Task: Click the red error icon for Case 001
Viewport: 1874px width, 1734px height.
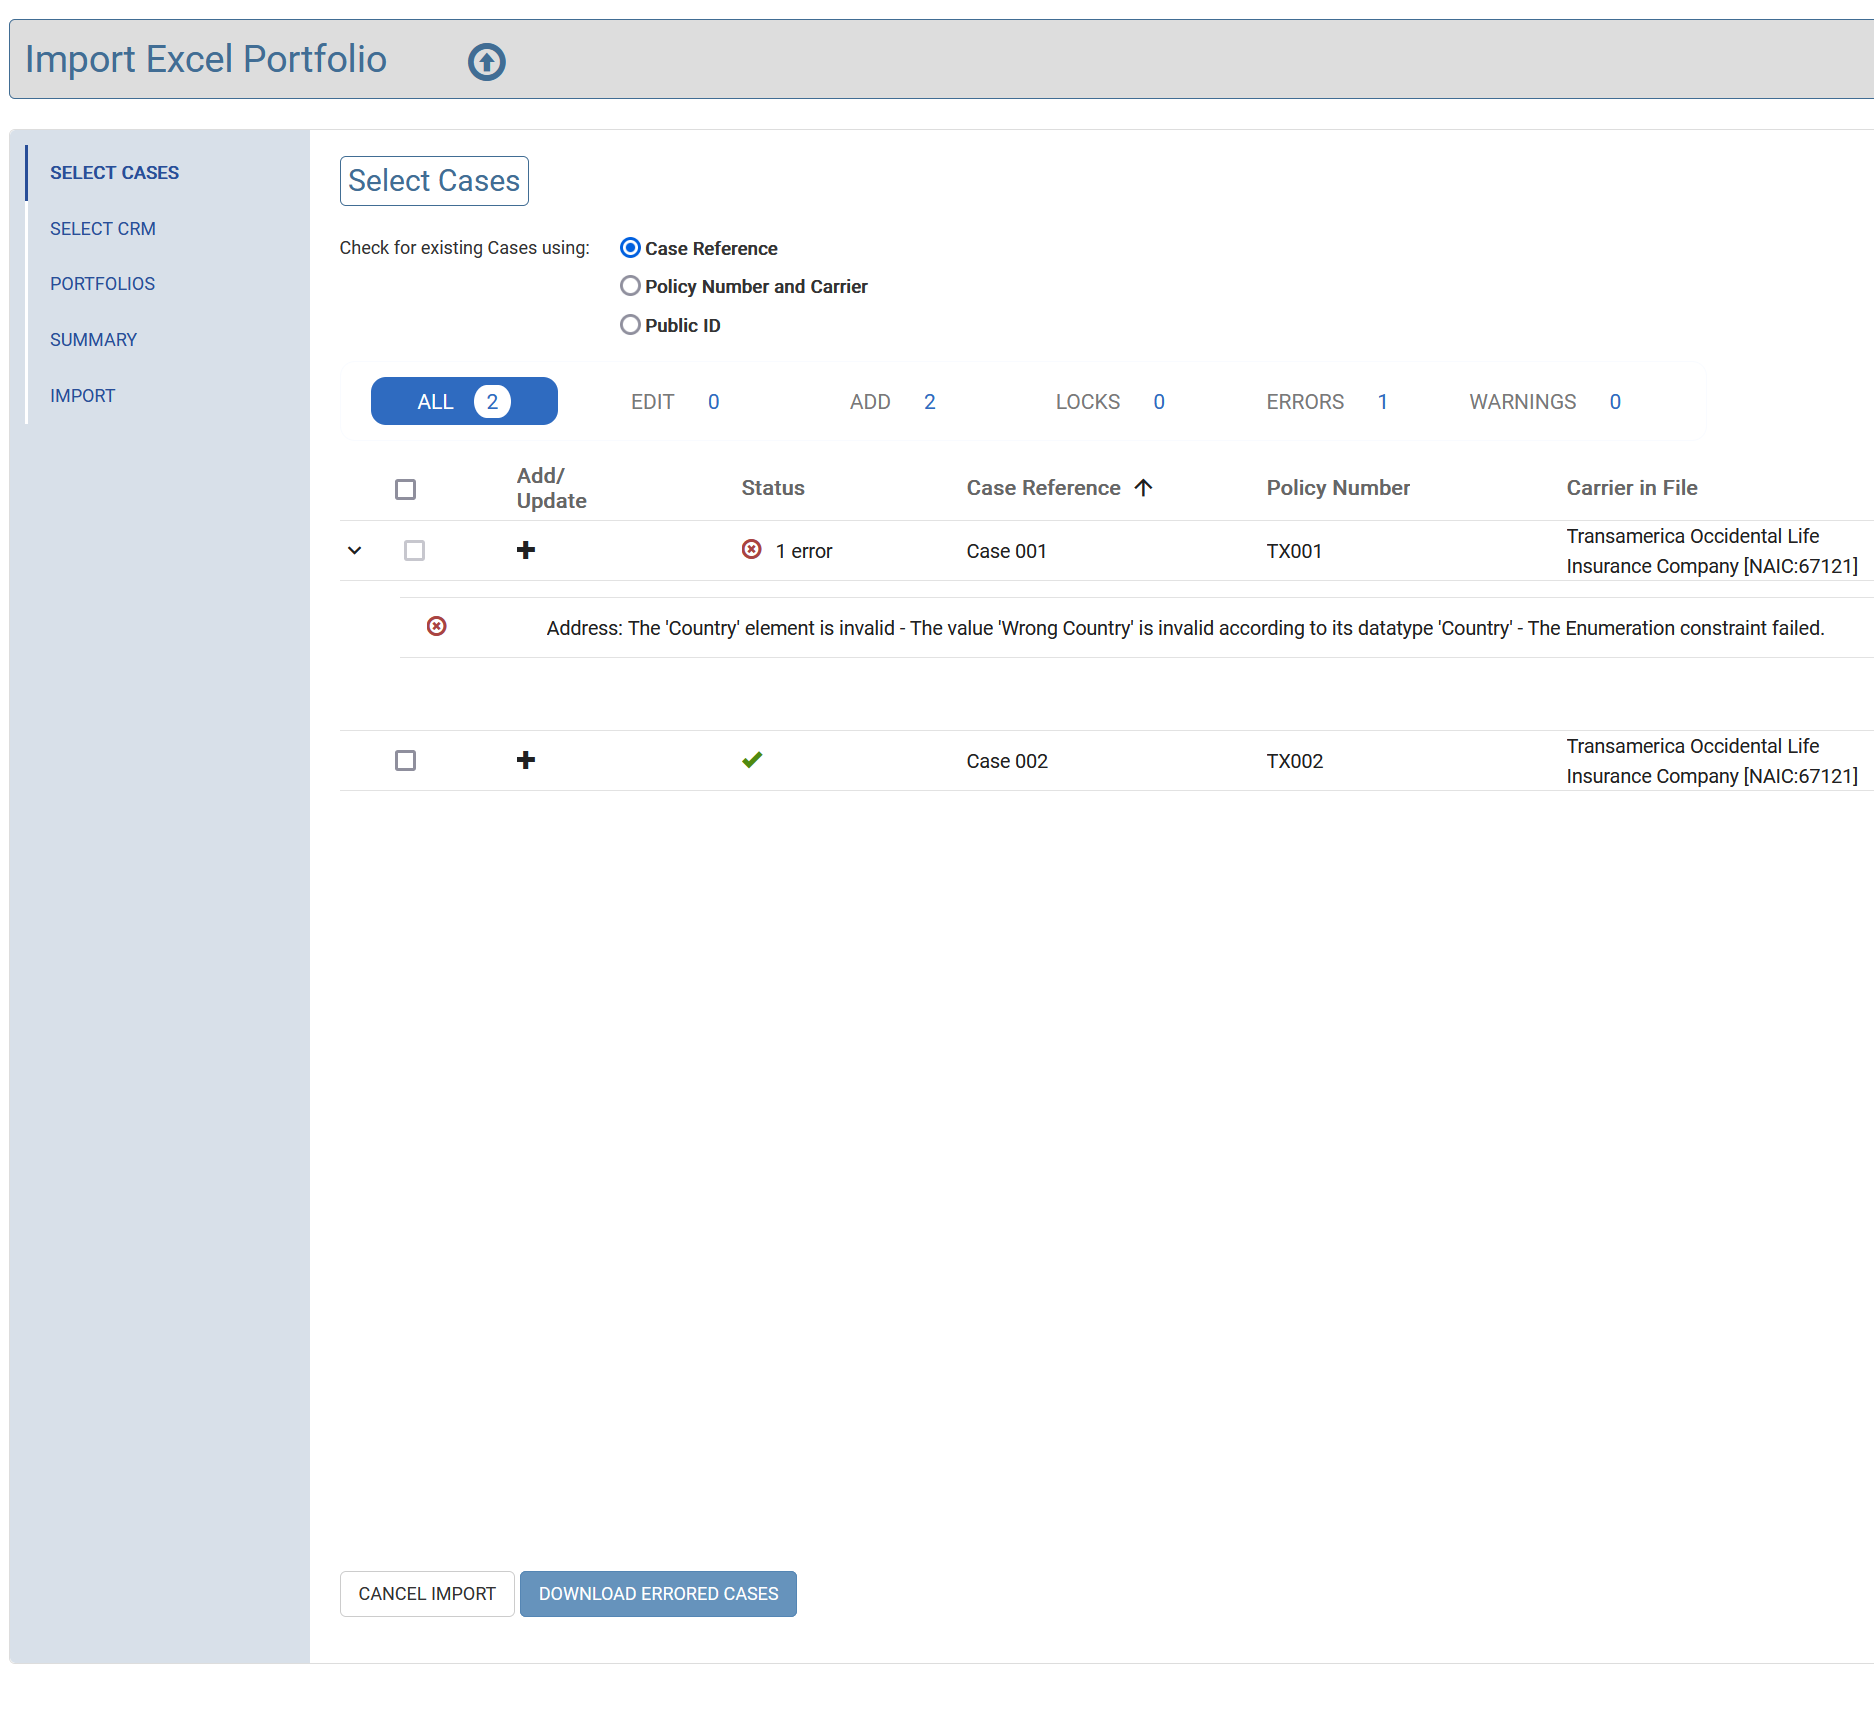Action: tap(751, 550)
